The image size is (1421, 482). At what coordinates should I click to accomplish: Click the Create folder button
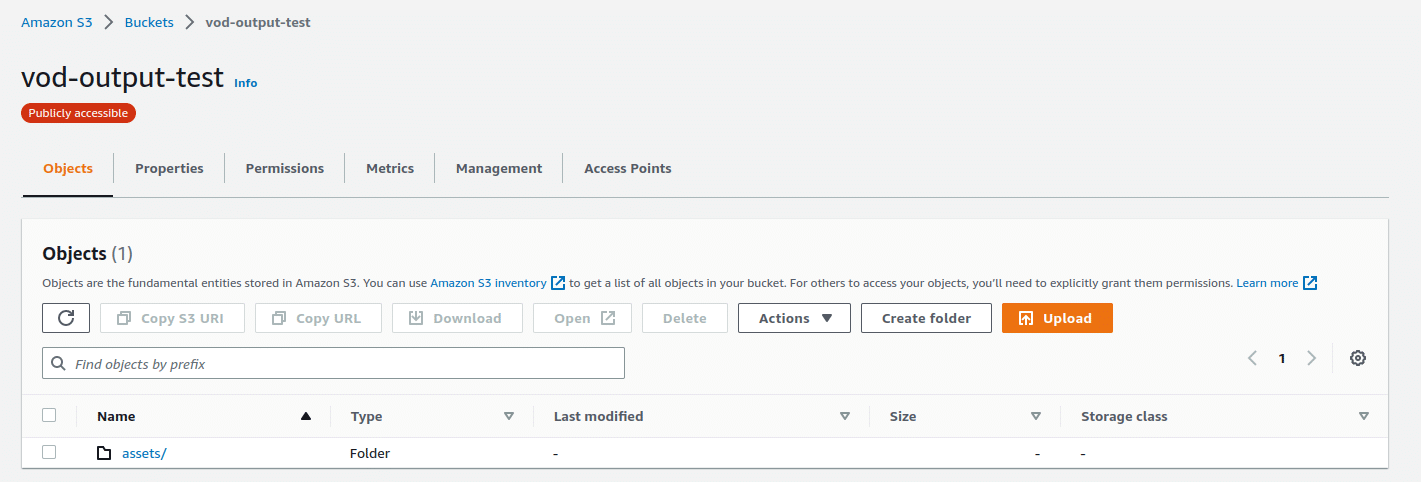point(926,318)
